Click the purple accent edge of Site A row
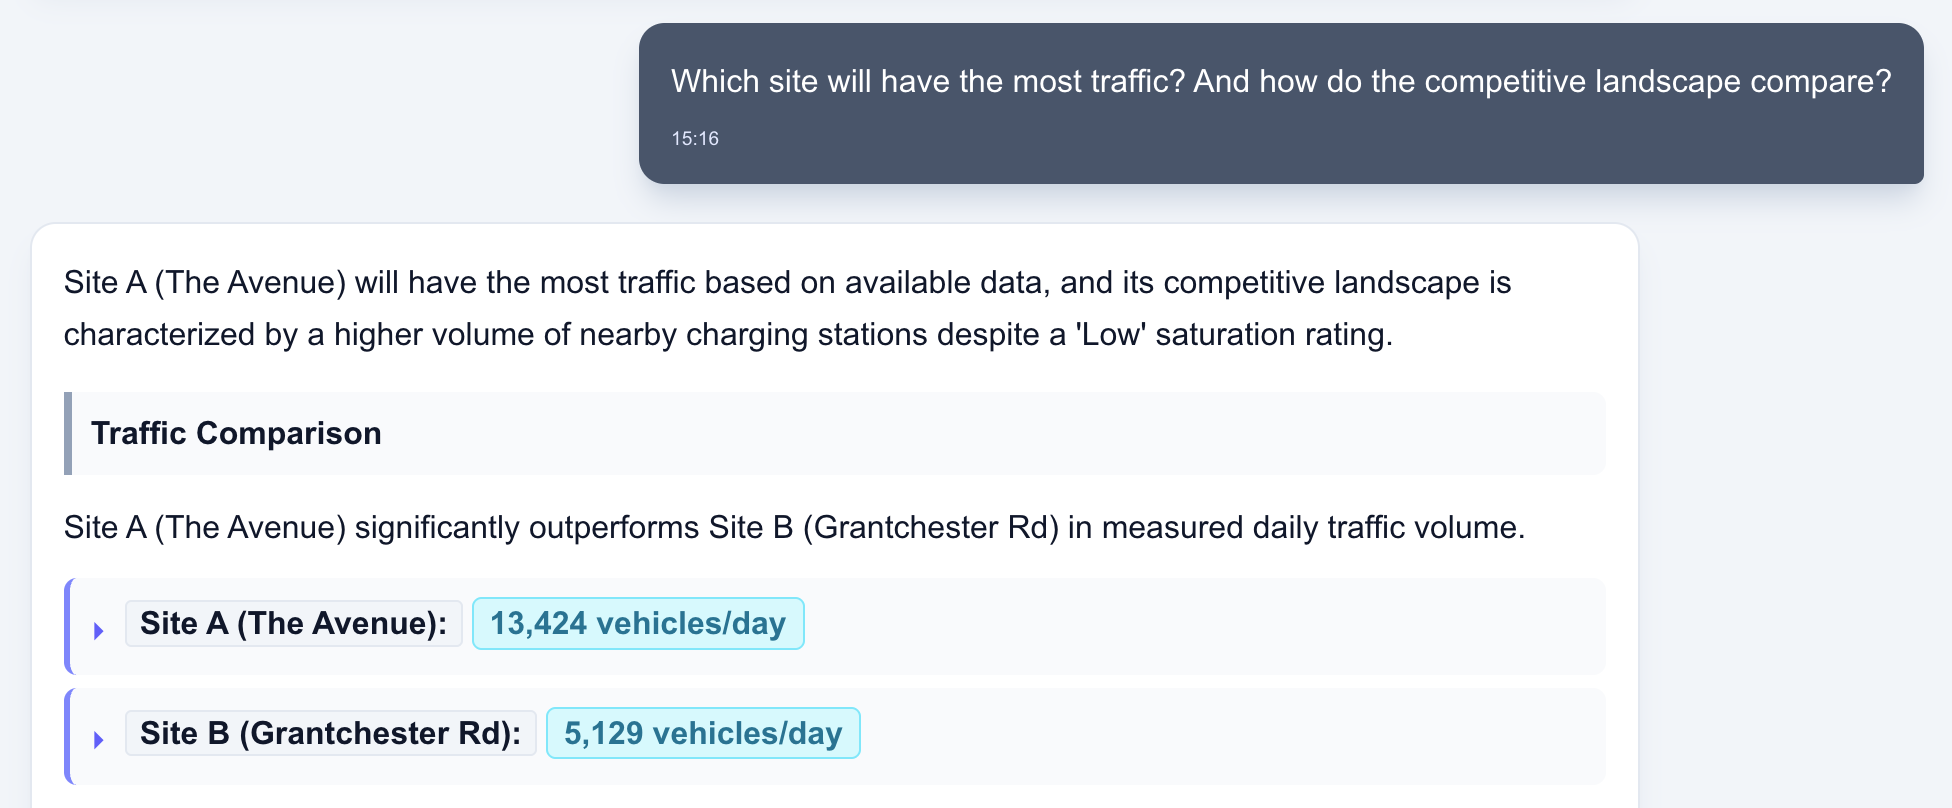 point(68,626)
